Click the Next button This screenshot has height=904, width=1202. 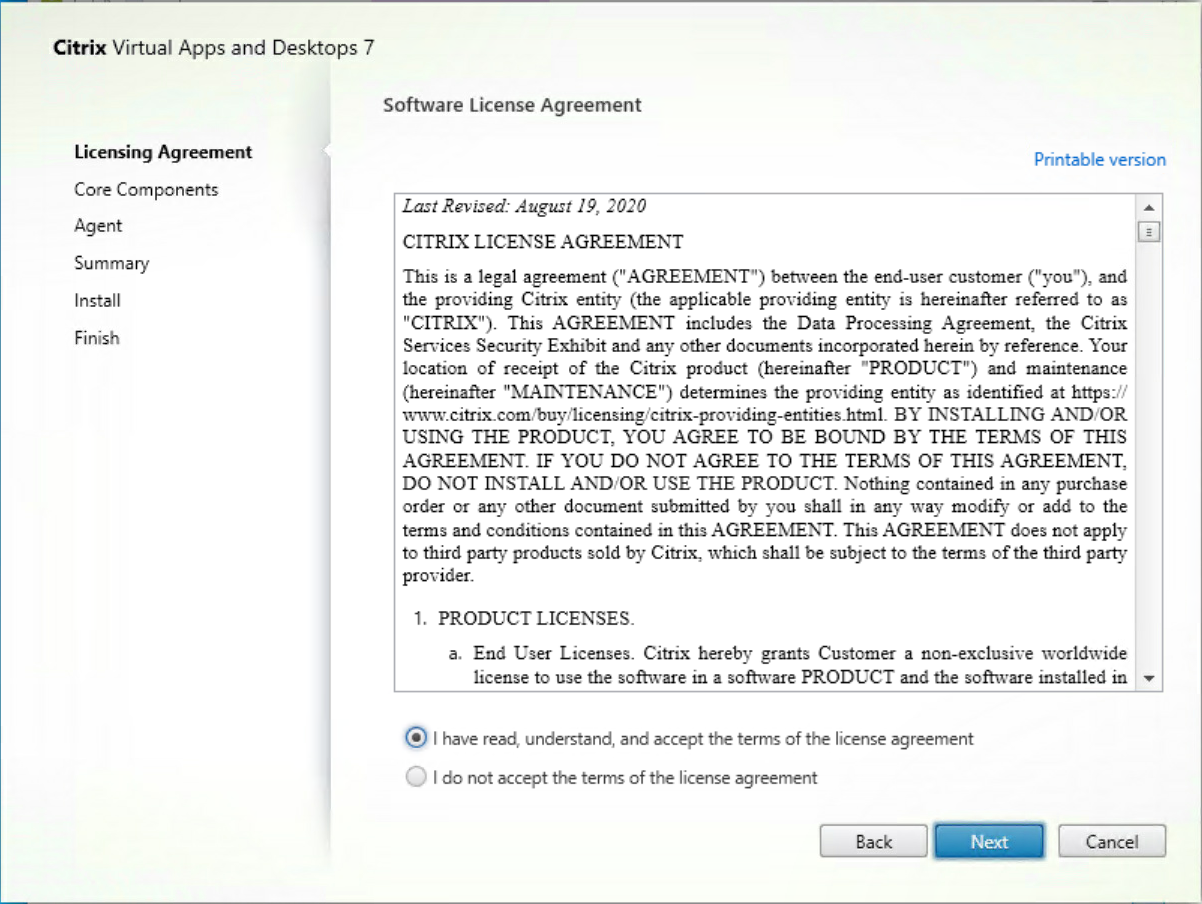click(x=988, y=841)
